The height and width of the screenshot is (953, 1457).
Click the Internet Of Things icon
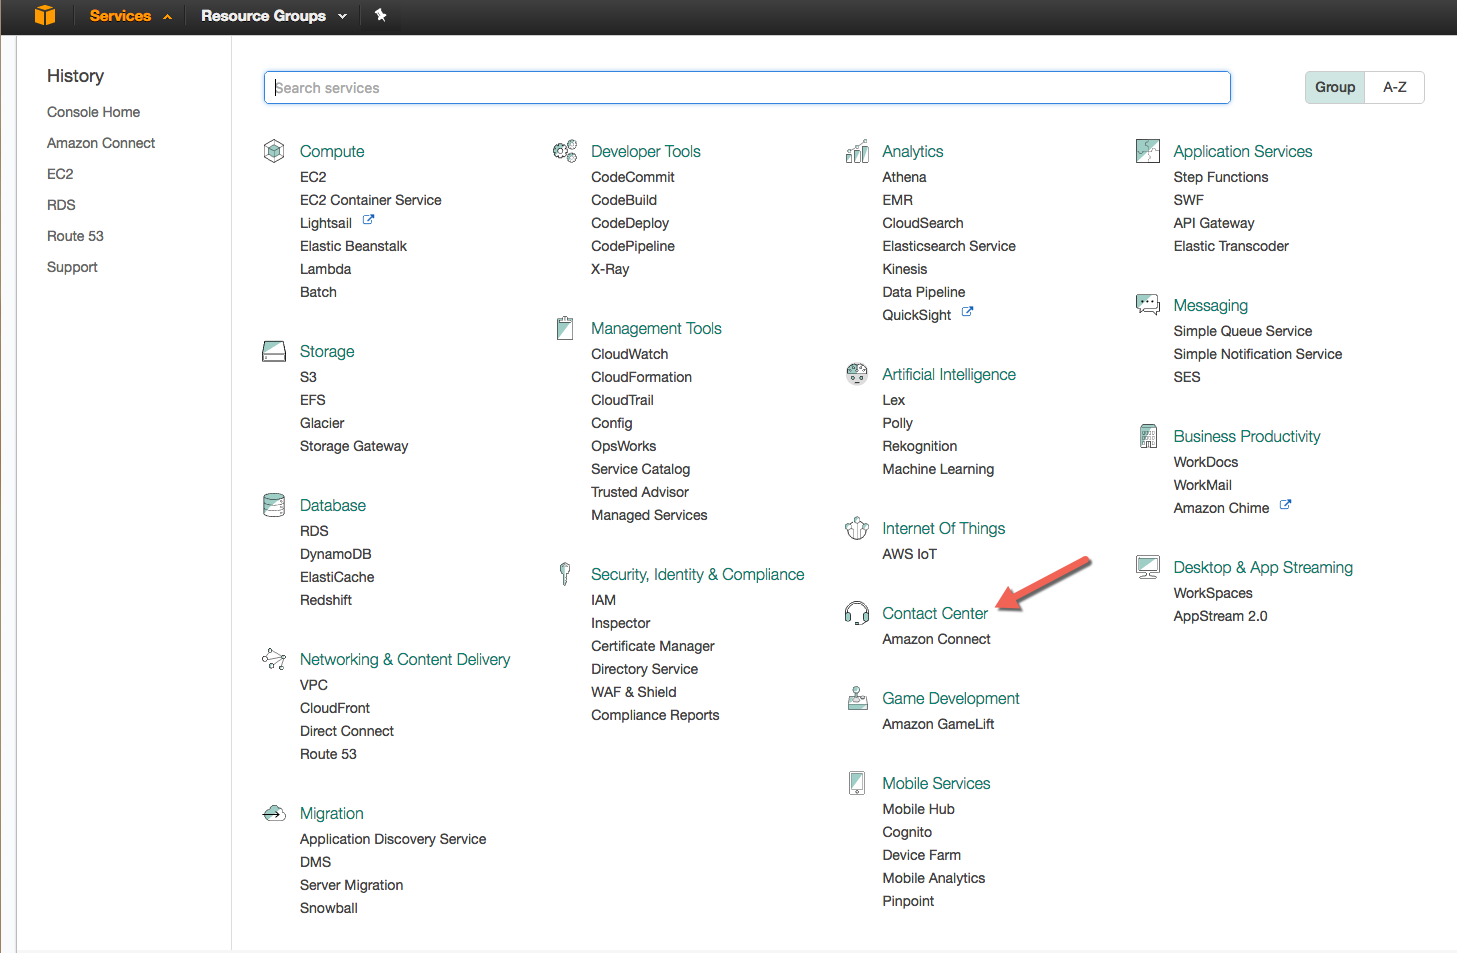pyautogui.click(x=857, y=528)
